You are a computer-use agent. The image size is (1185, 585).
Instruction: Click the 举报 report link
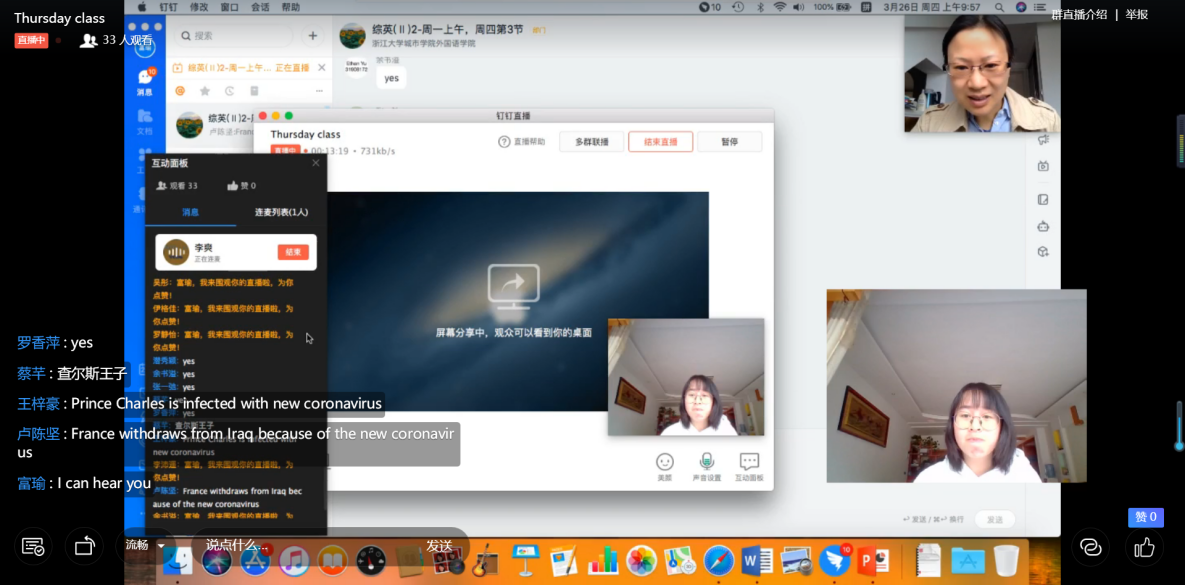[x=1137, y=14]
